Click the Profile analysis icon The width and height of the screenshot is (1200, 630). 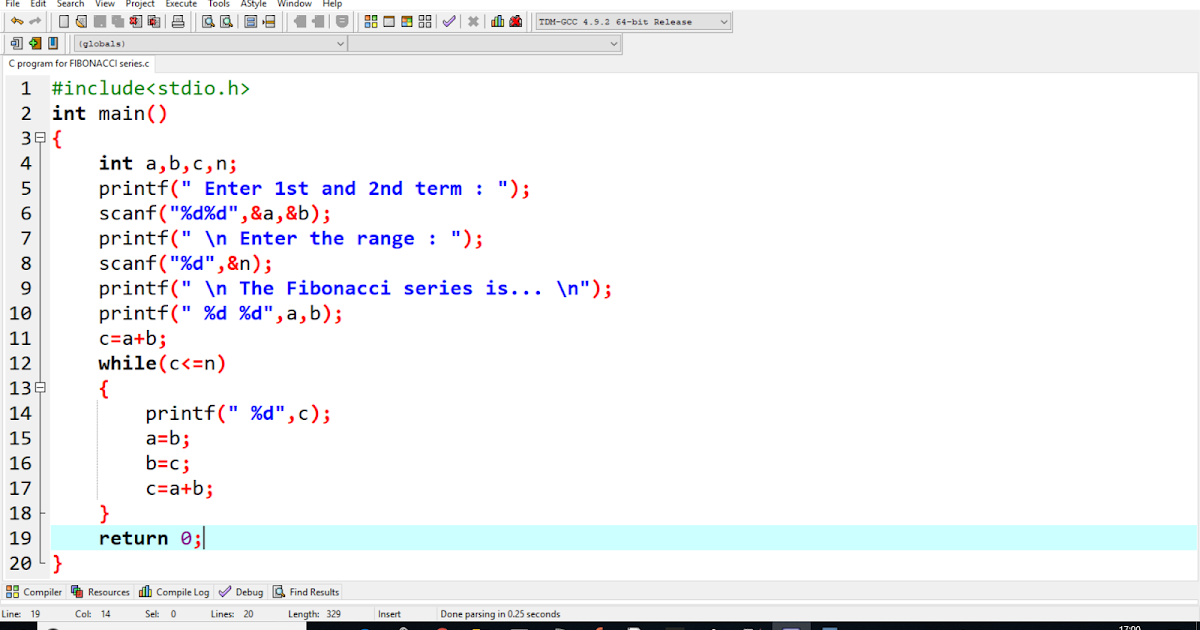498,20
